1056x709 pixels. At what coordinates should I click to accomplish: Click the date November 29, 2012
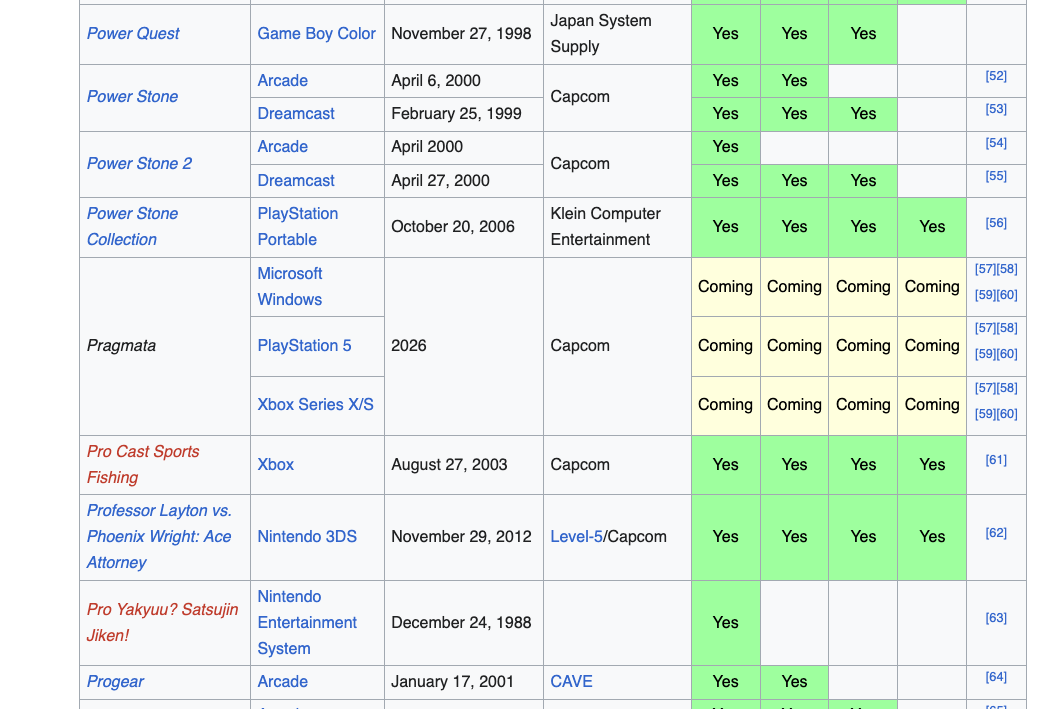click(x=461, y=537)
